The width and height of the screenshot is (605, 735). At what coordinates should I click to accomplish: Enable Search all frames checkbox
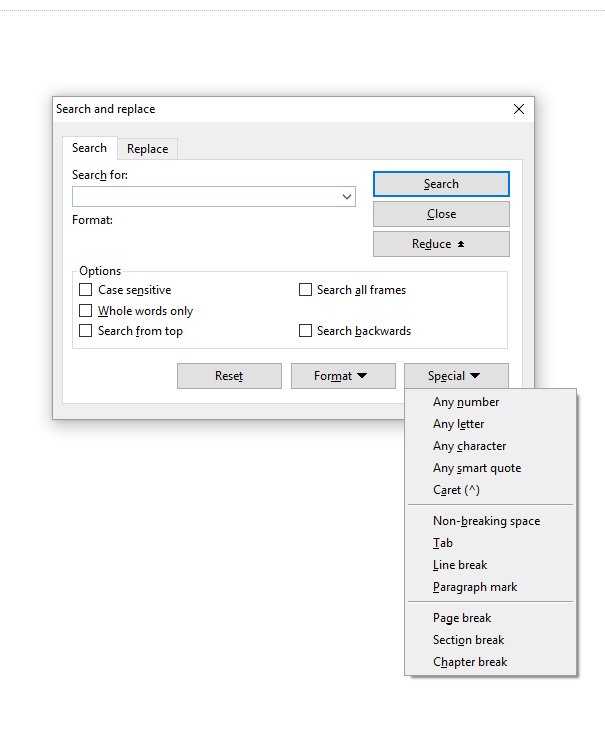pos(306,290)
